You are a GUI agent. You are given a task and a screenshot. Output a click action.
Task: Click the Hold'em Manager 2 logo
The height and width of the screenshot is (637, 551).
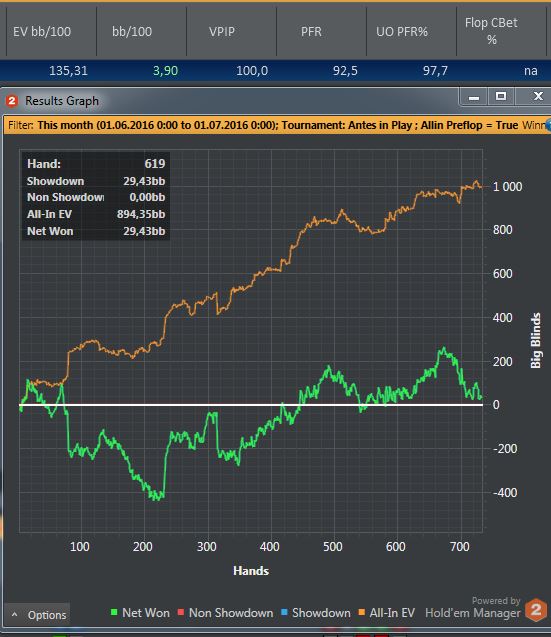tap(536, 610)
